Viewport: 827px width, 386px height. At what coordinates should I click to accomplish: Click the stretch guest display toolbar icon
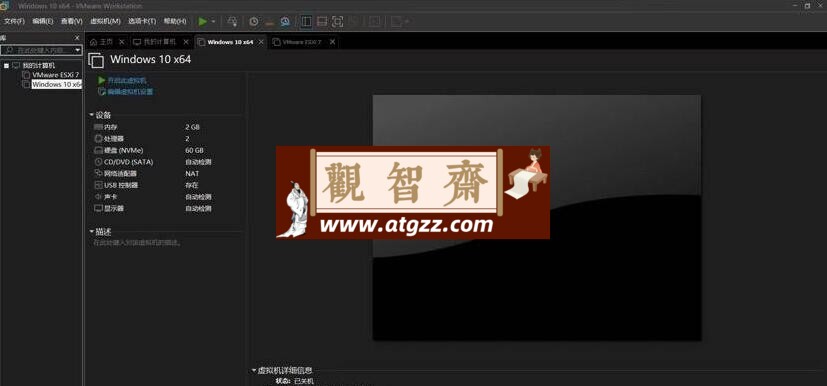pos(397,22)
